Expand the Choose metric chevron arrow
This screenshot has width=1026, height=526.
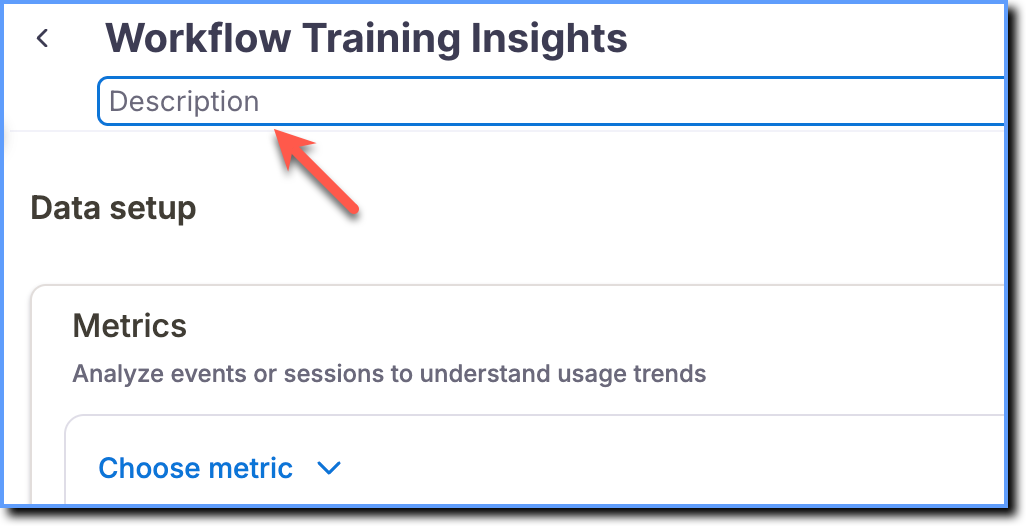[329, 468]
